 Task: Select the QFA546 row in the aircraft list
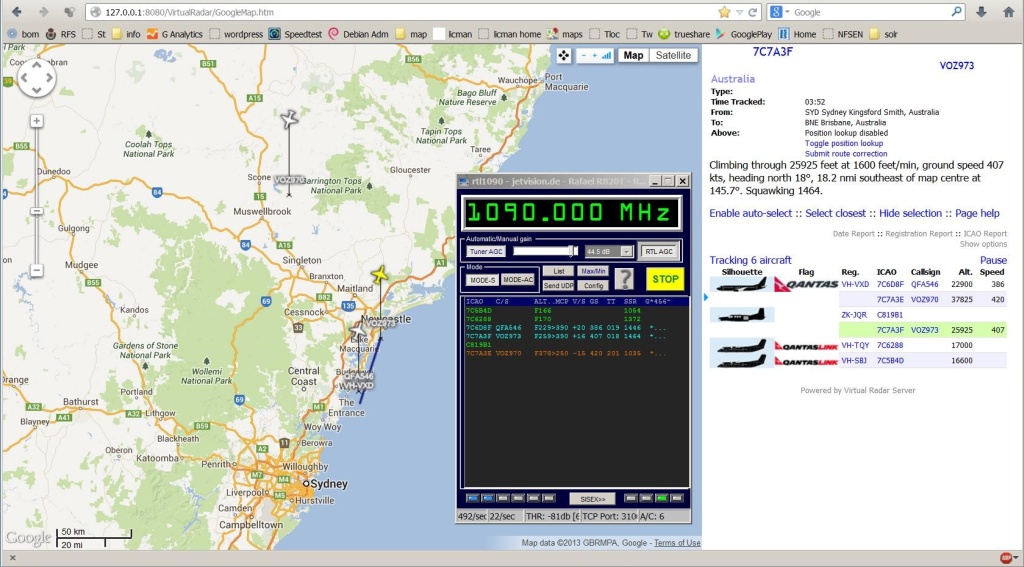858,284
